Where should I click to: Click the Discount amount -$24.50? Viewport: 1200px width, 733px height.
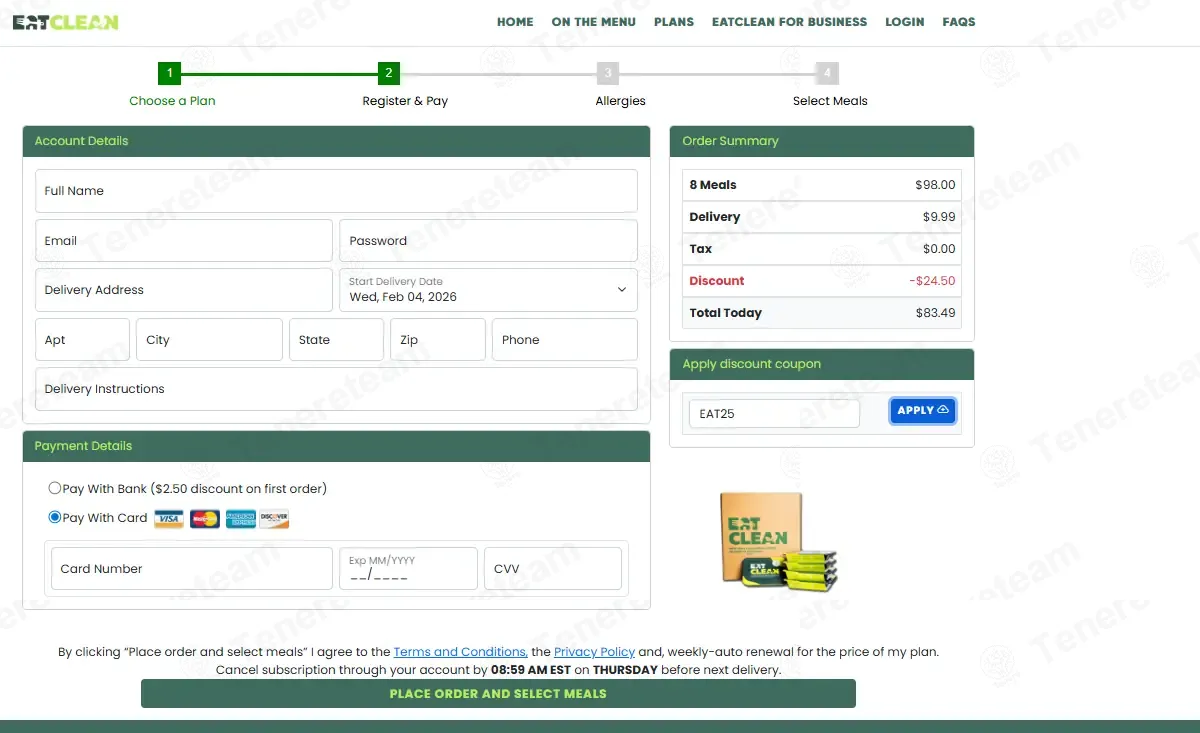point(932,281)
